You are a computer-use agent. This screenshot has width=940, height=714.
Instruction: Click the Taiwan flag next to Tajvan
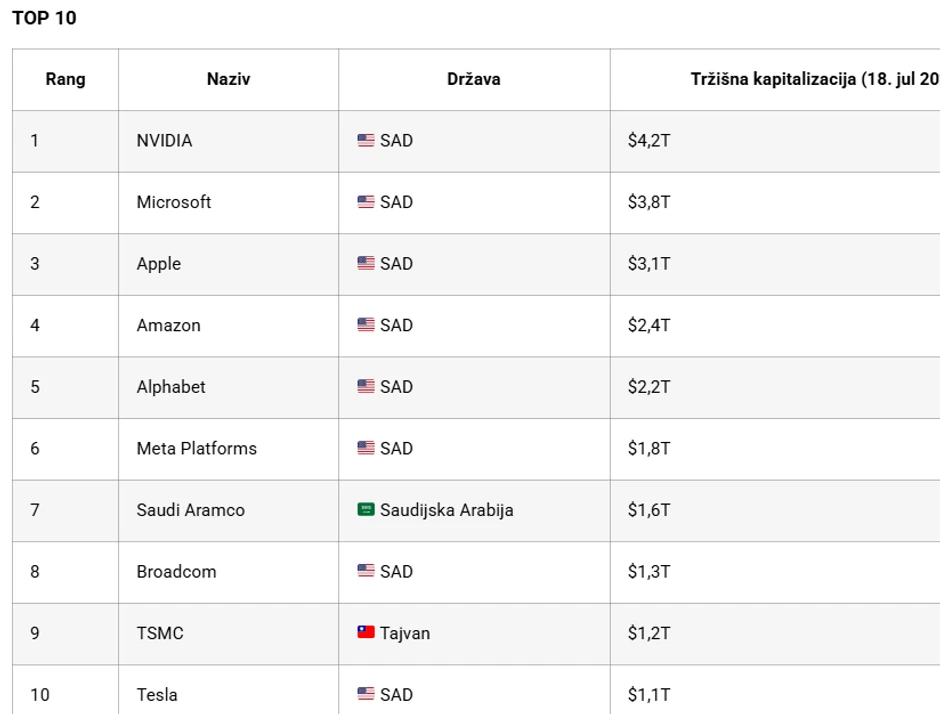click(x=366, y=633)
